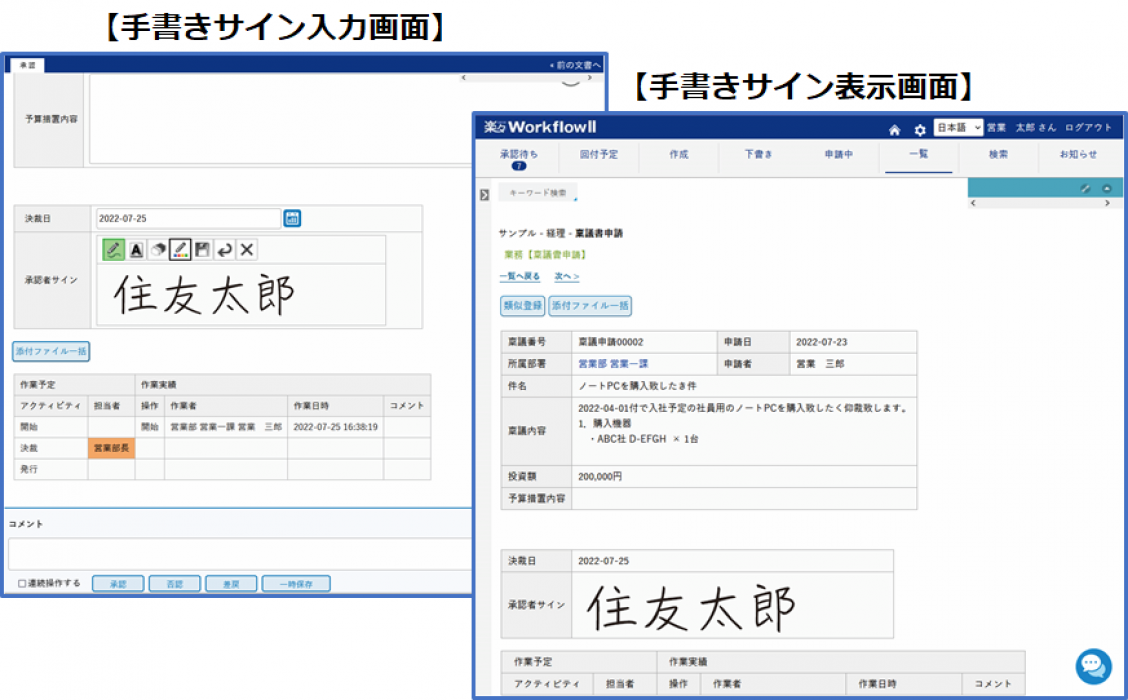Click the ノートPCを購入致したき件 subject cell

coord(744,386)
